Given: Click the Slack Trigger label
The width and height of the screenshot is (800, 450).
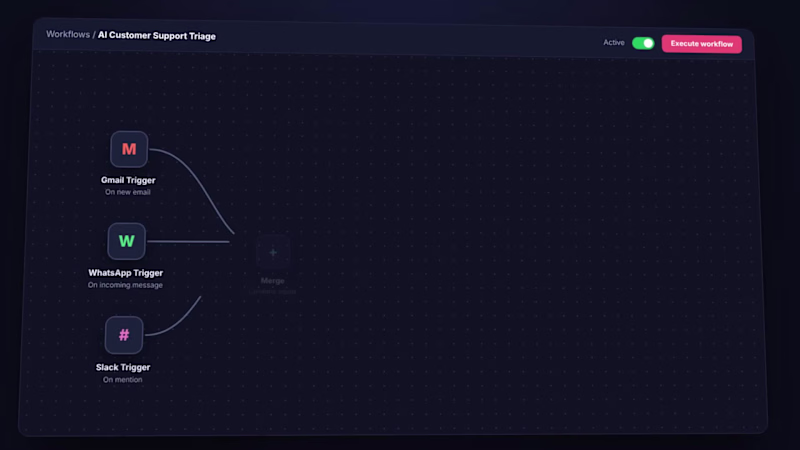Looking at the screenshot, I should pyautogui.click(x=123, y=367).
